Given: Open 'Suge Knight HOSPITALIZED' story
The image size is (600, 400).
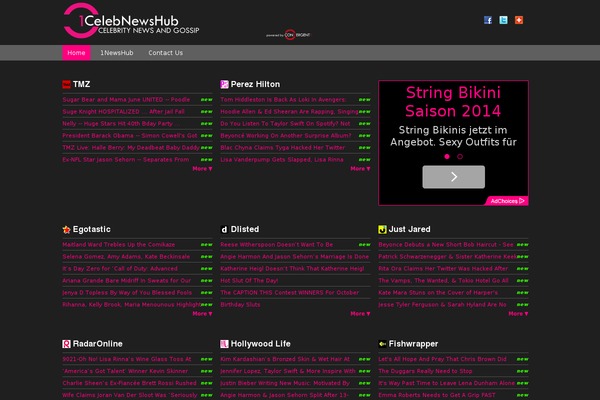Looking at the screenshot, I should (x=124, y=111).
